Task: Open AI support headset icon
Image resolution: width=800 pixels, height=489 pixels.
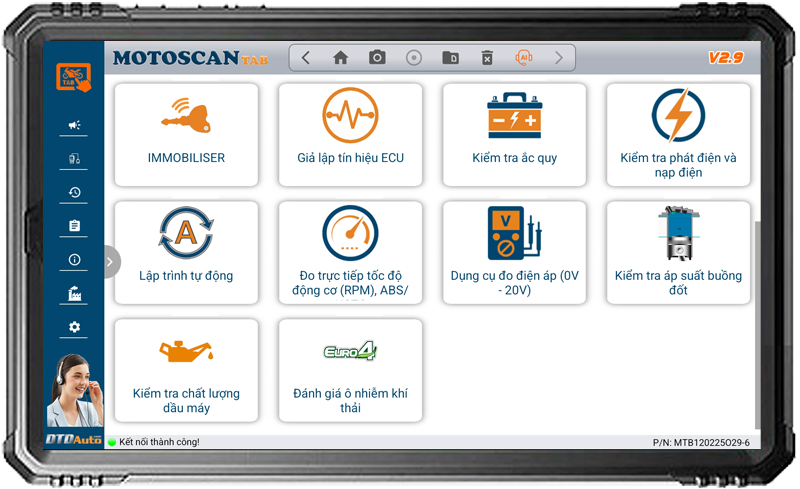Action: point(524,58)
